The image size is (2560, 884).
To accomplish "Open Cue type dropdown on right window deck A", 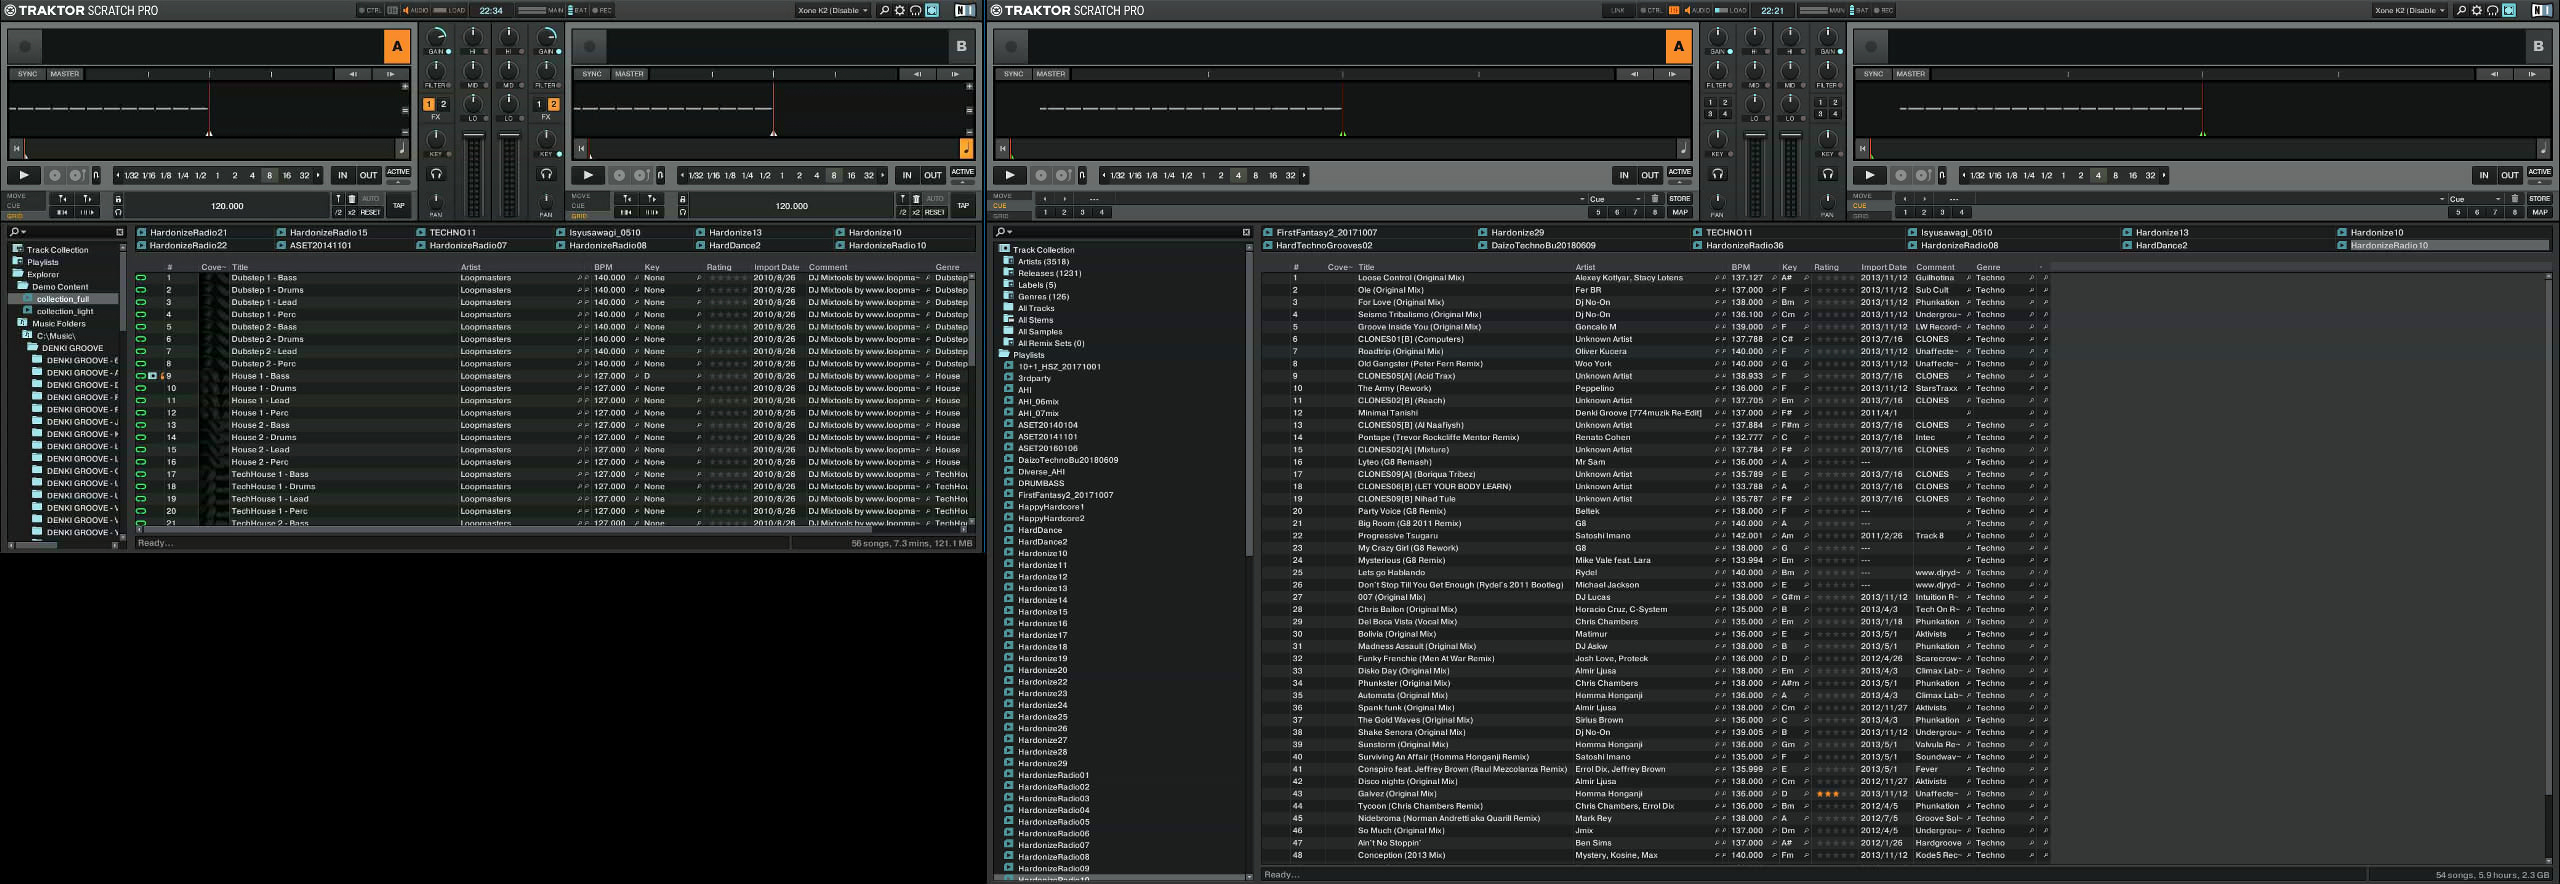I will [1614, 199].
